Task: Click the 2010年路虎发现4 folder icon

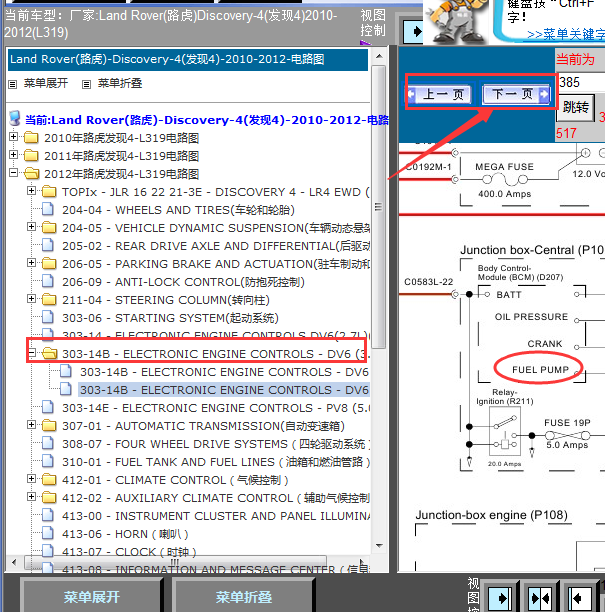Action: pyautogui.click(x=31, y=137)
